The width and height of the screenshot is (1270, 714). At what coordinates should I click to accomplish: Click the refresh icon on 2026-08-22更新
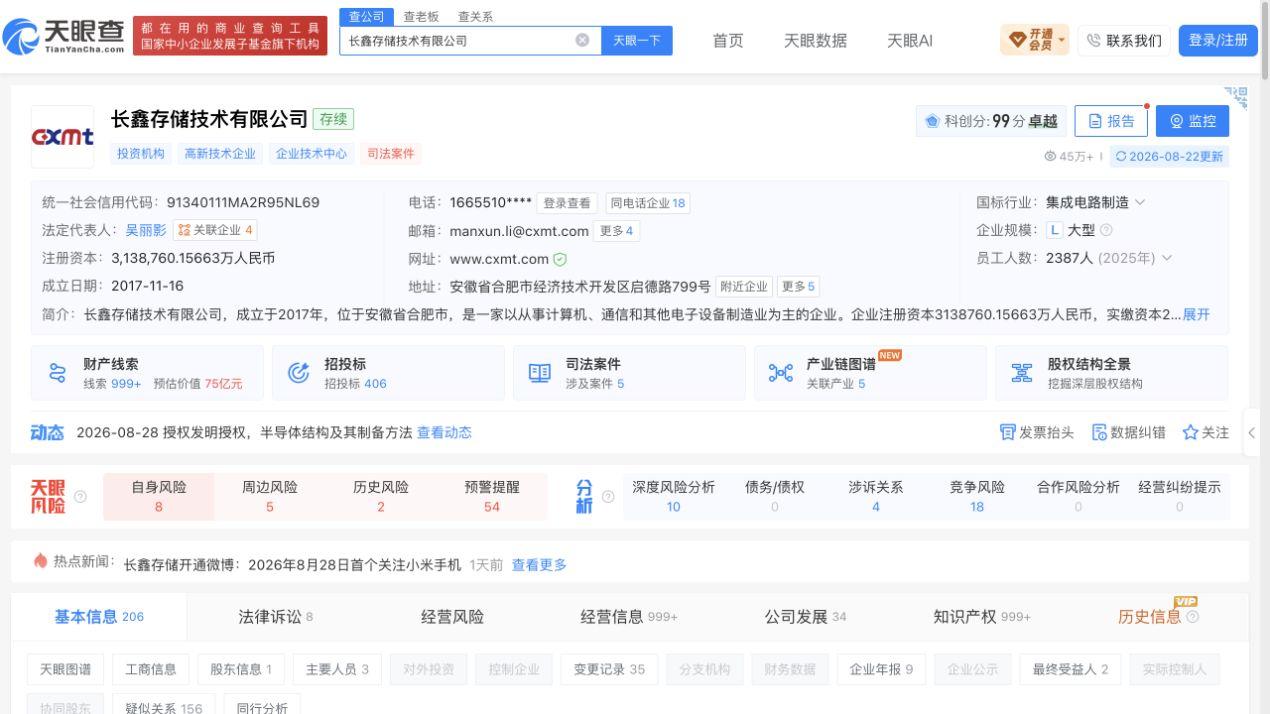coord(1121,156)
